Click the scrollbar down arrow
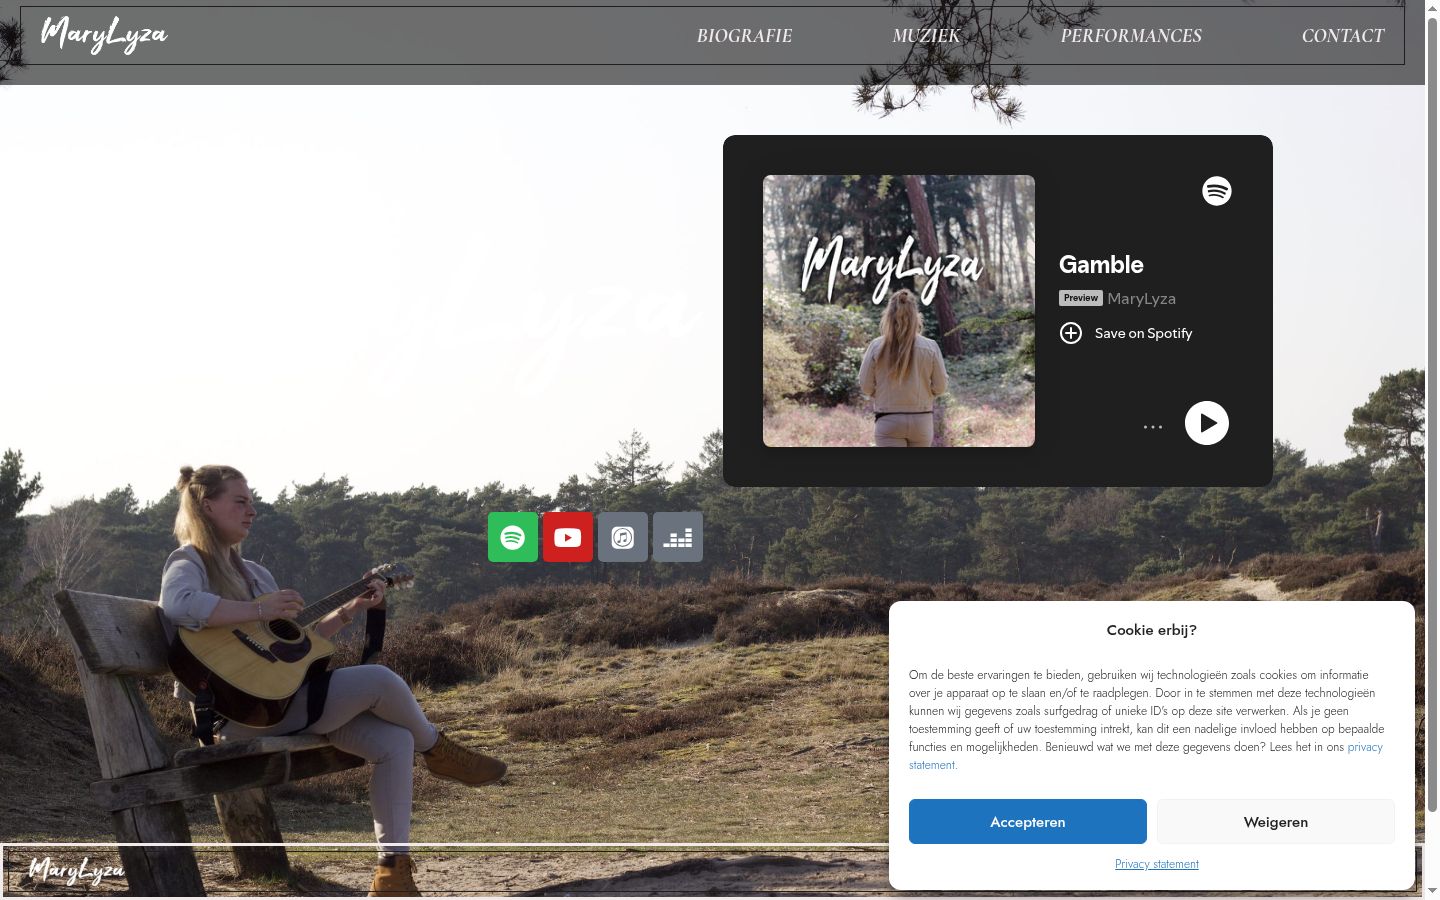This screenshot has height=900, width=1440. 1432,891
